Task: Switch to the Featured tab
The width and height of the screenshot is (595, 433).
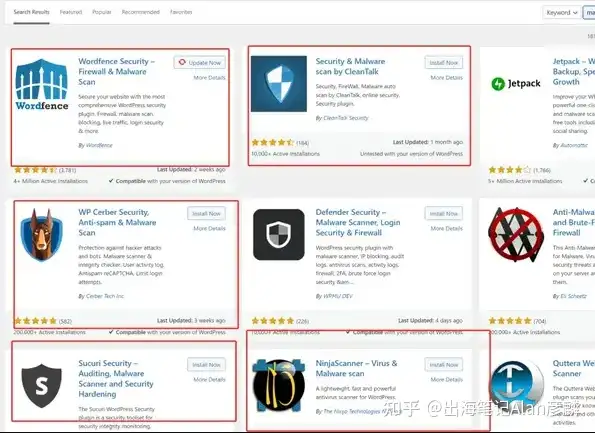Action: click(x=71, y=12)
